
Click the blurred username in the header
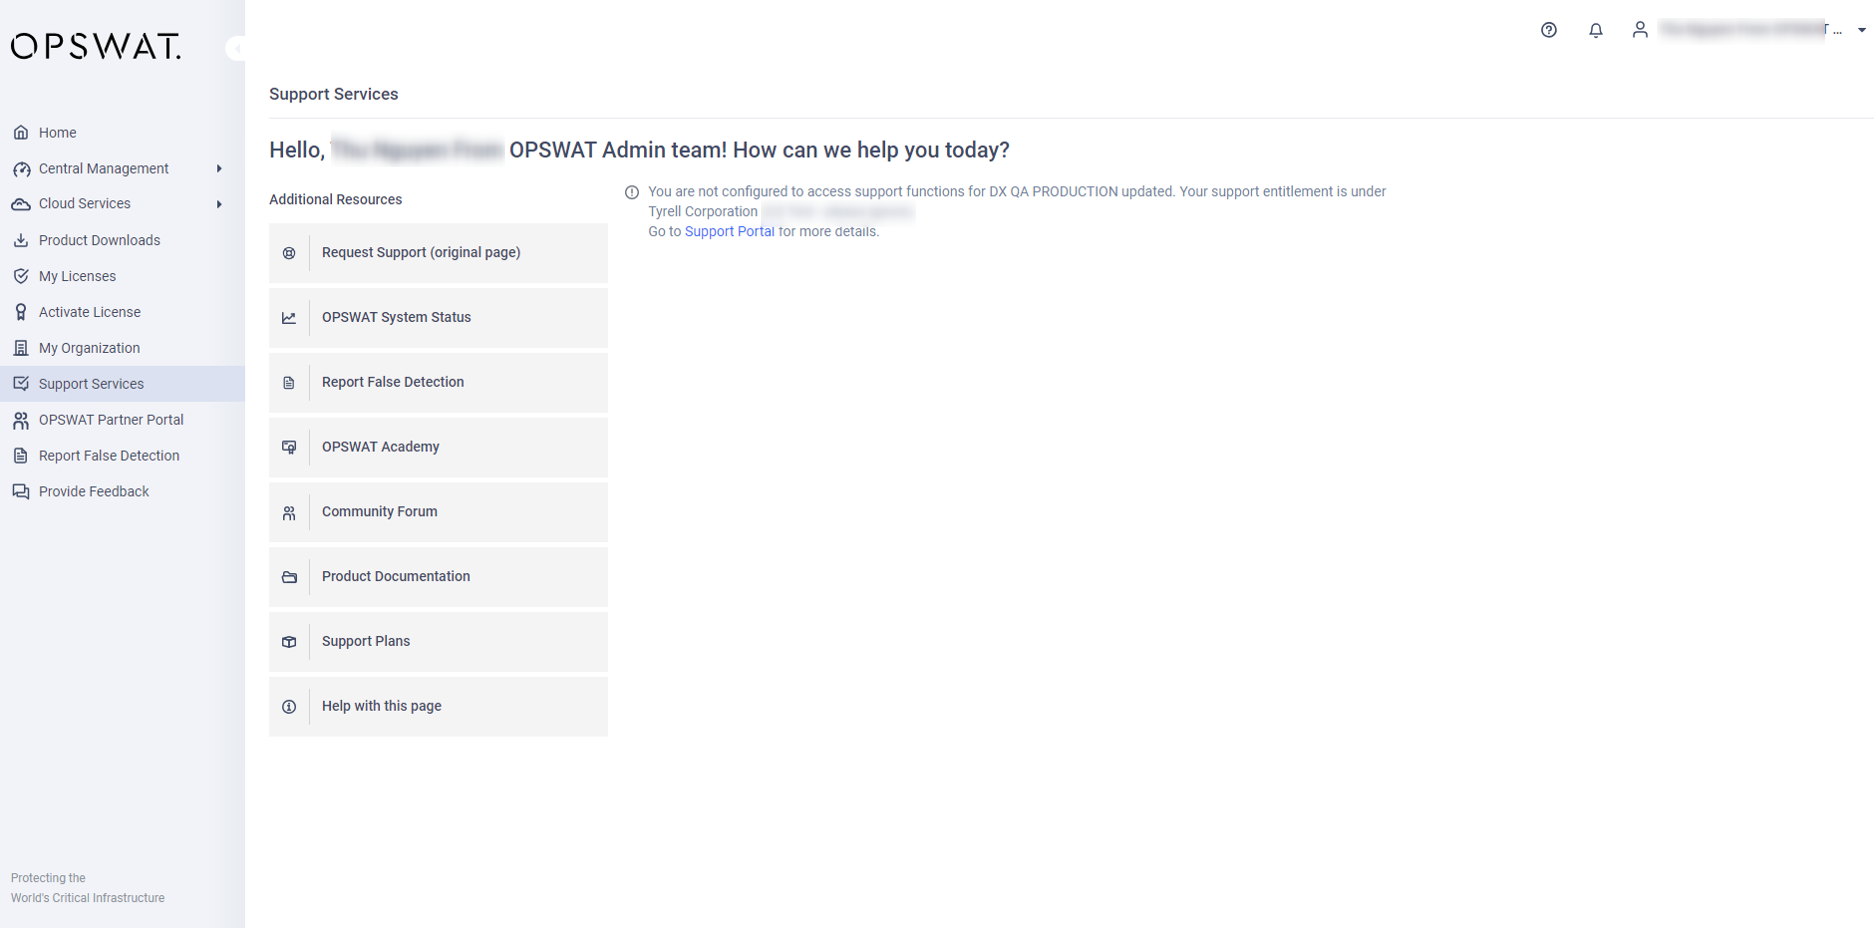pos(1750,30)
